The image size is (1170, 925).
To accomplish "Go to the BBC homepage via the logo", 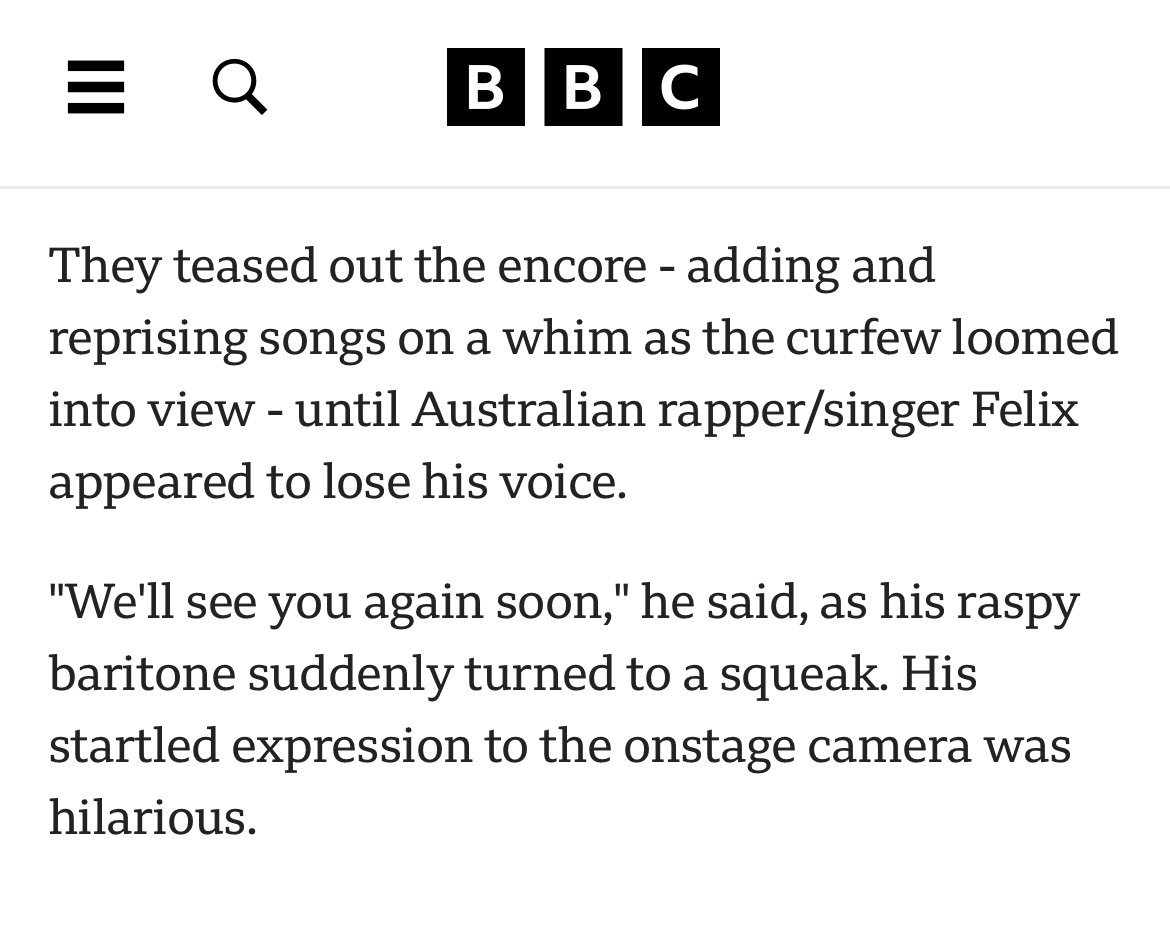I will tap(583, 87).
